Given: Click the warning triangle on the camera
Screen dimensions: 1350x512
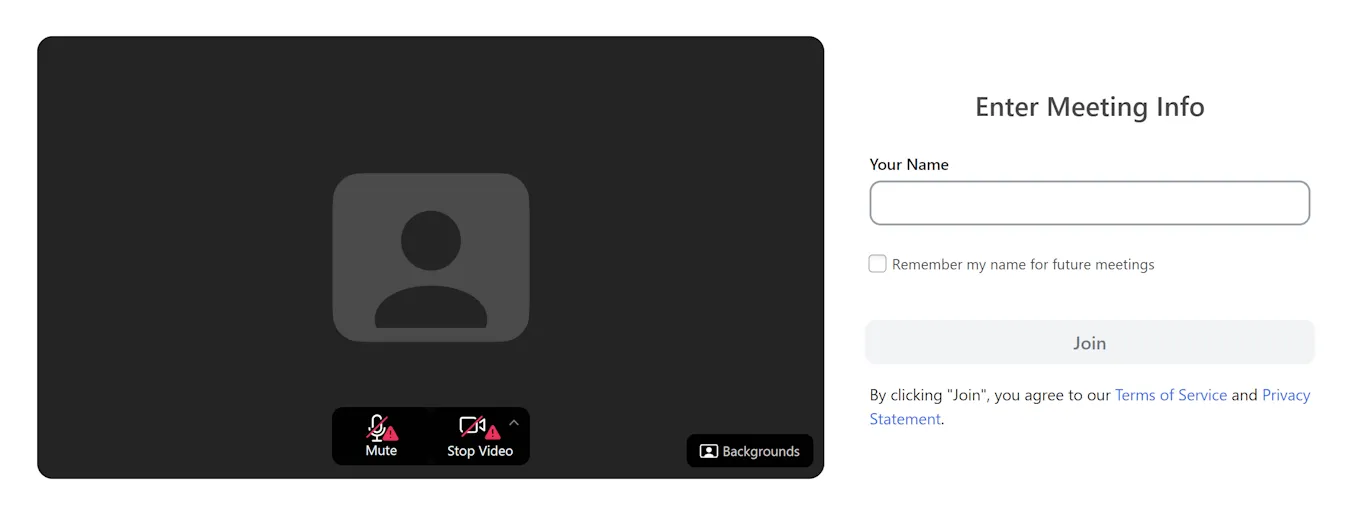Looking at the screenshot, I should (492, 433).
